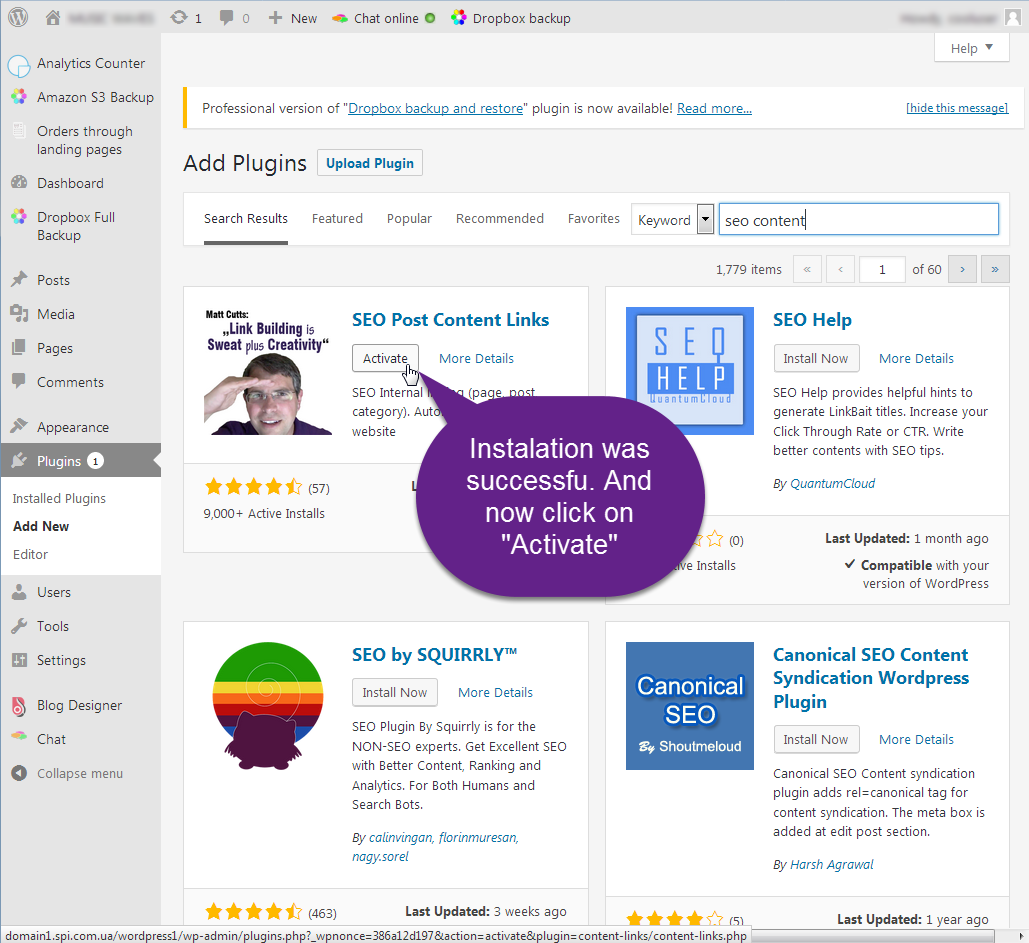Open Chat online in admin bar
Screen dimensions: 1029x943
click(384, 18)
